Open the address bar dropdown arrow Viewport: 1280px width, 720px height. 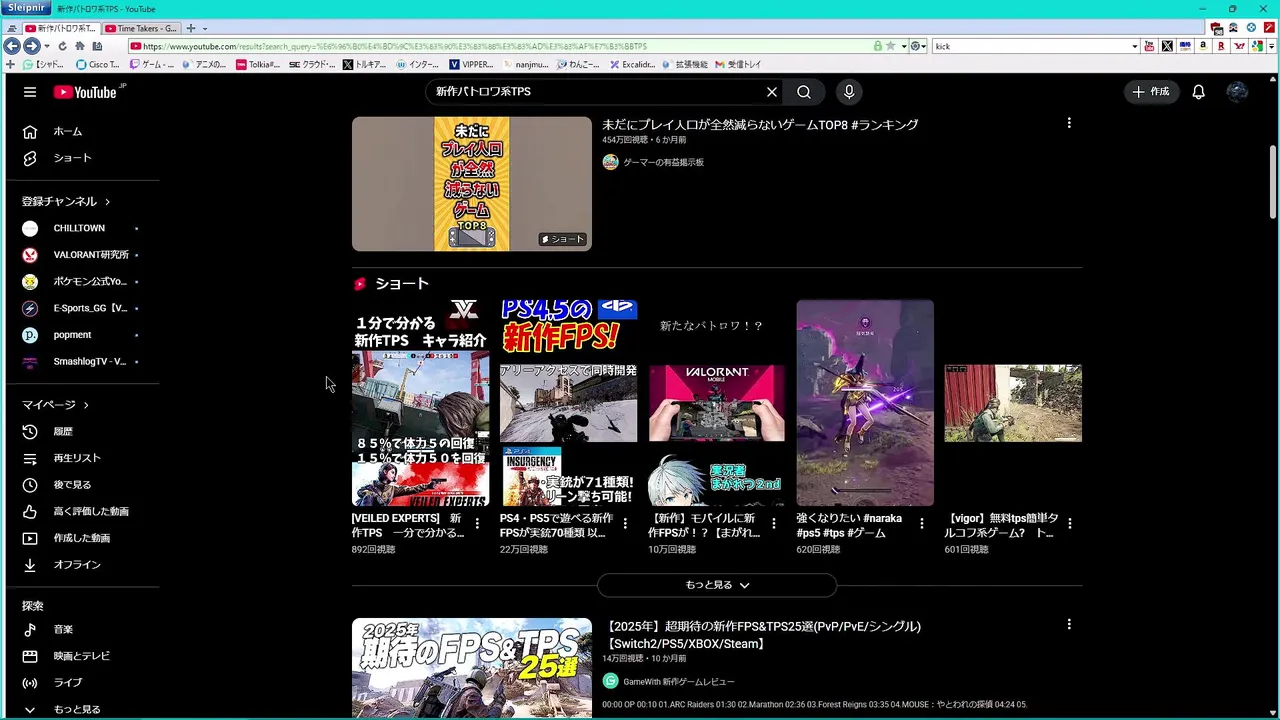coord(903,46)
